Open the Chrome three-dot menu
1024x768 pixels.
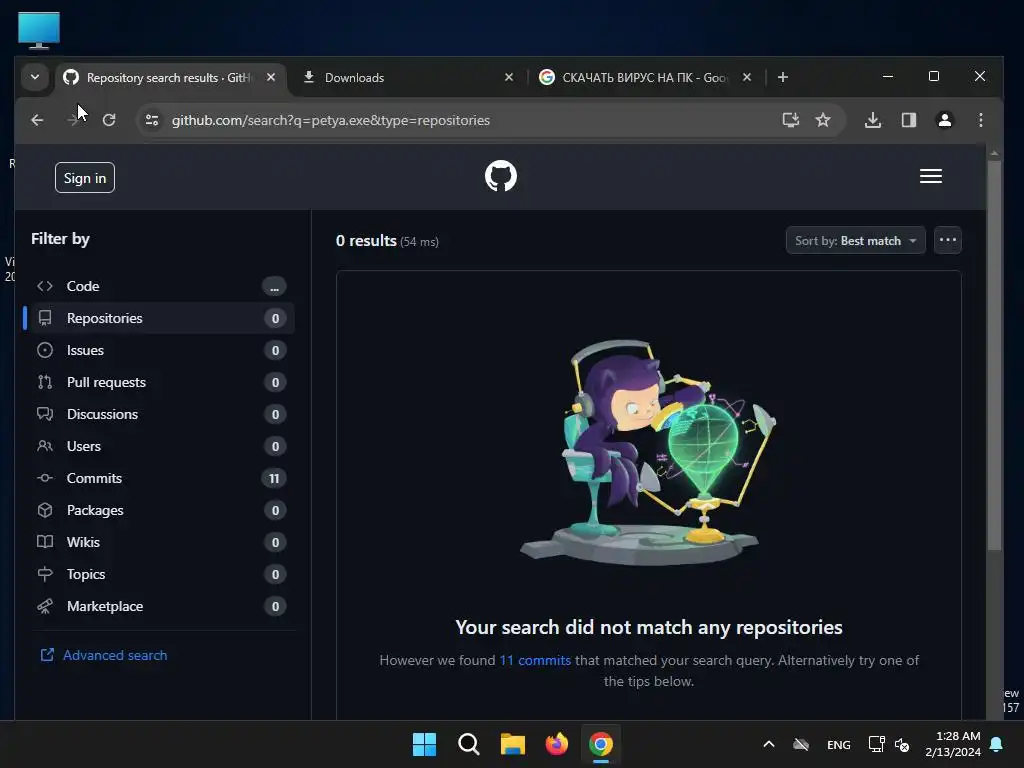pyautogui.click(x=980, y=120)
